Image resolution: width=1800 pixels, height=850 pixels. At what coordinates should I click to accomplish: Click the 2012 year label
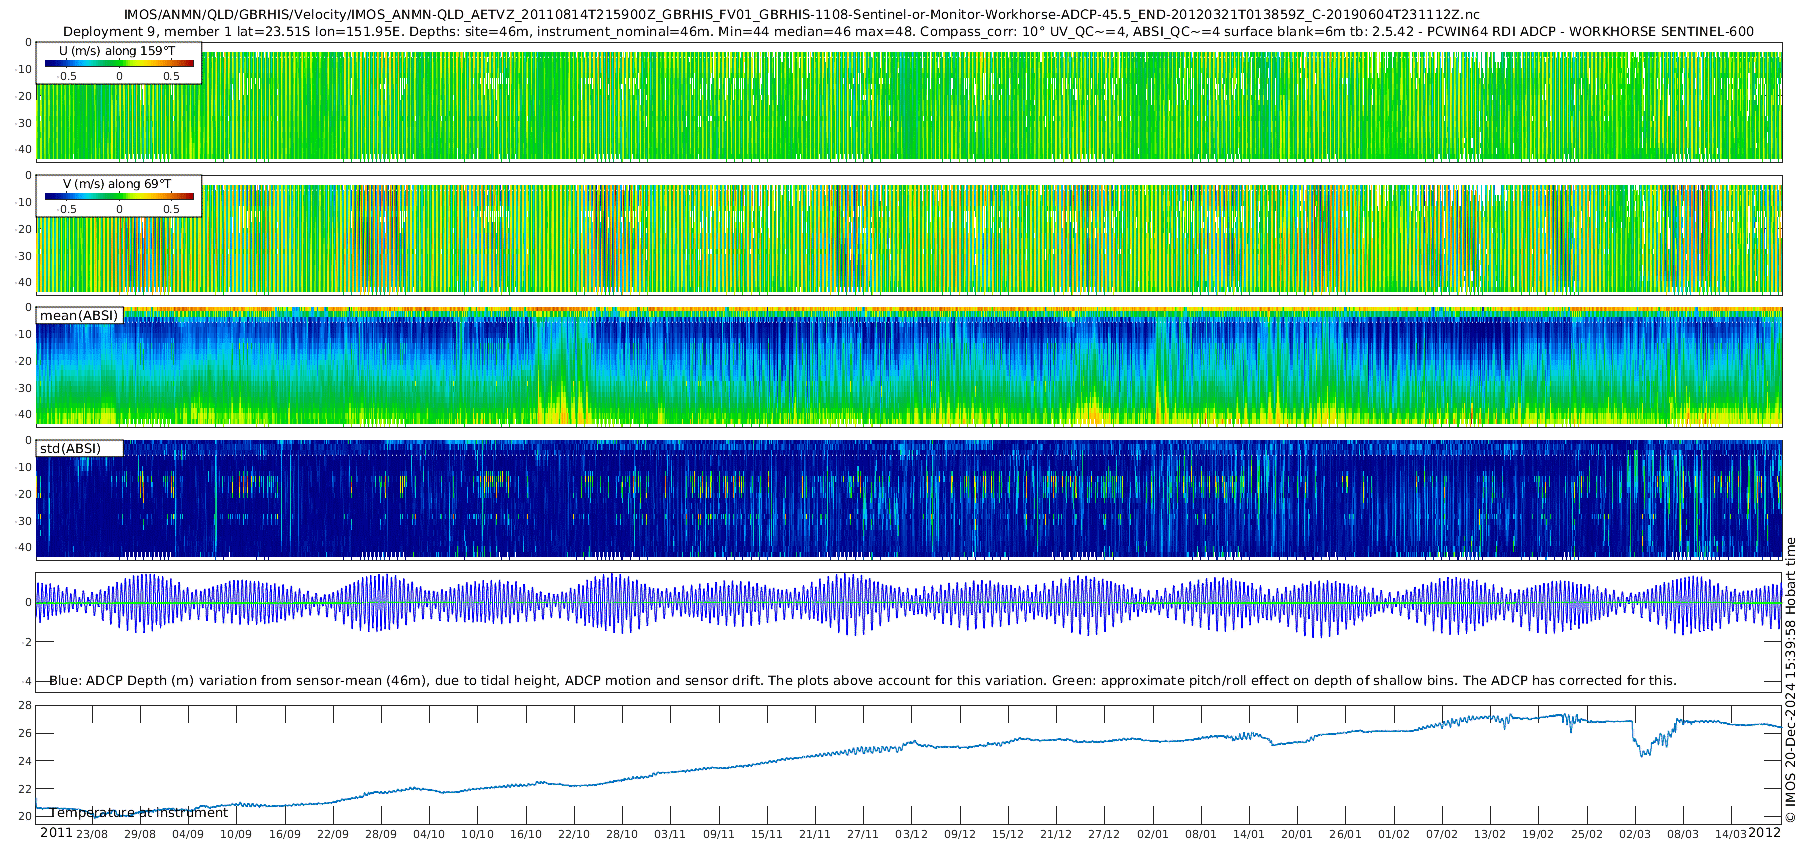tap(1764, 833)
